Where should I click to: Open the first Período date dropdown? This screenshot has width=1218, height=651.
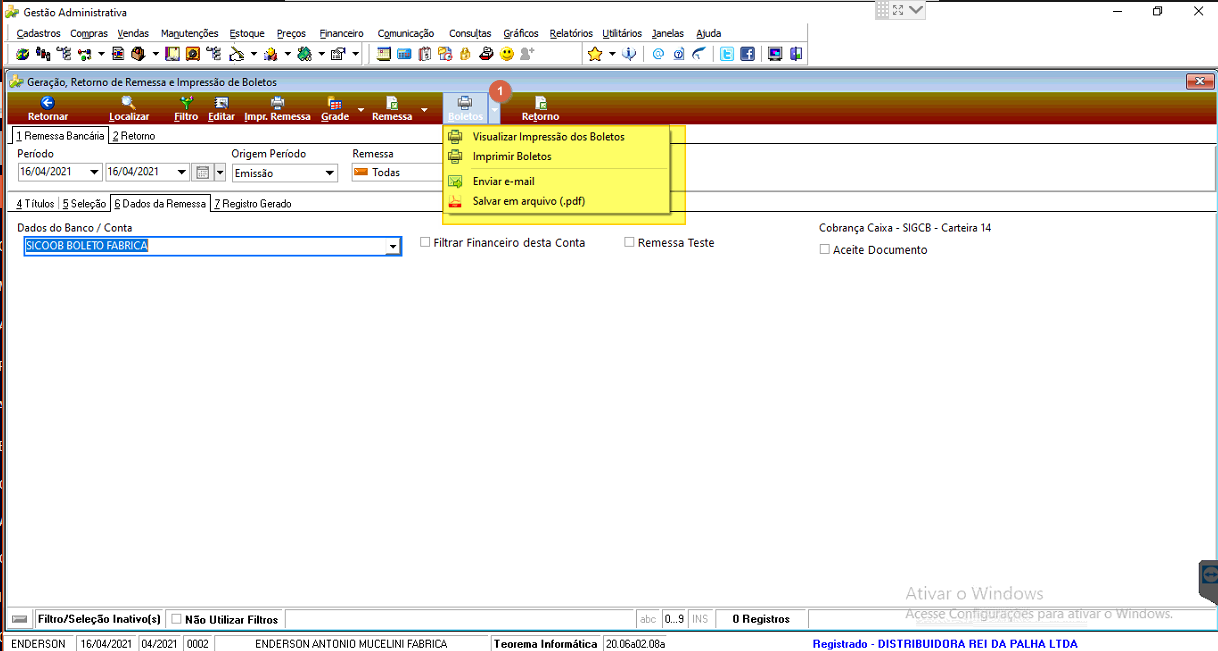click(95, 172)
